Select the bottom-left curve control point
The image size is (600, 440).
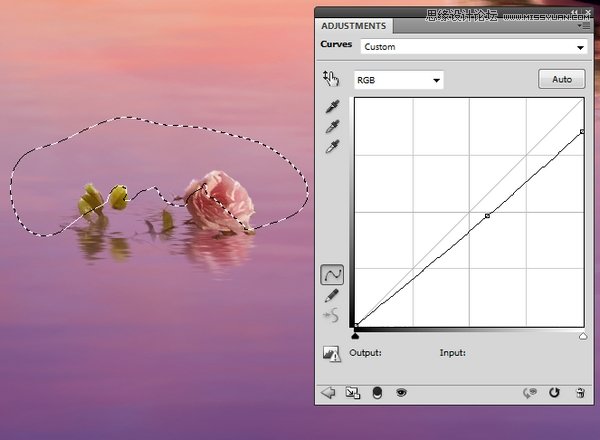point(356,326)
